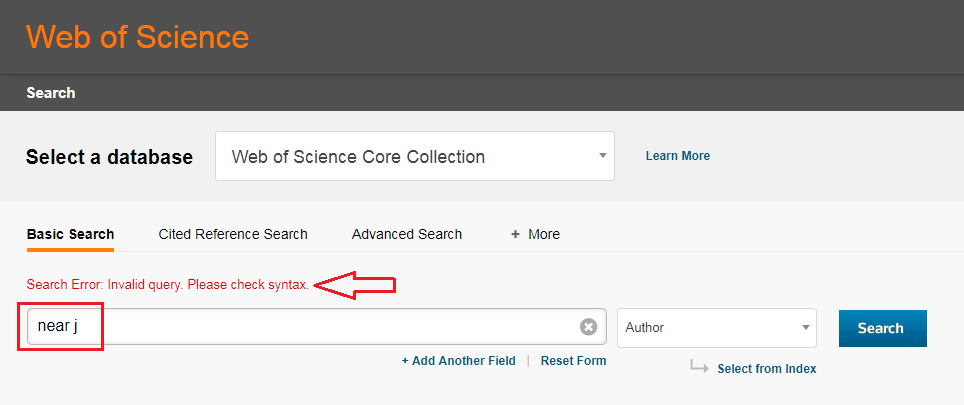
Task: Click Search in the dark header bar
Action: click(x=51, y=93)
